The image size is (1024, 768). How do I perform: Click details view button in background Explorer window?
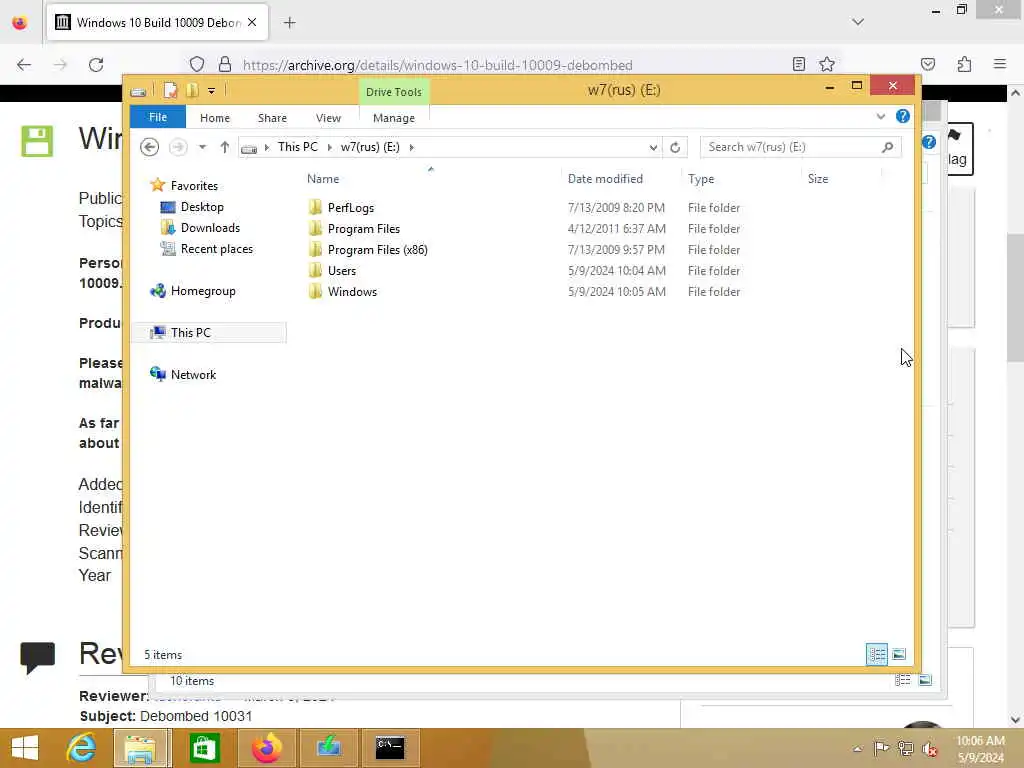903,680
